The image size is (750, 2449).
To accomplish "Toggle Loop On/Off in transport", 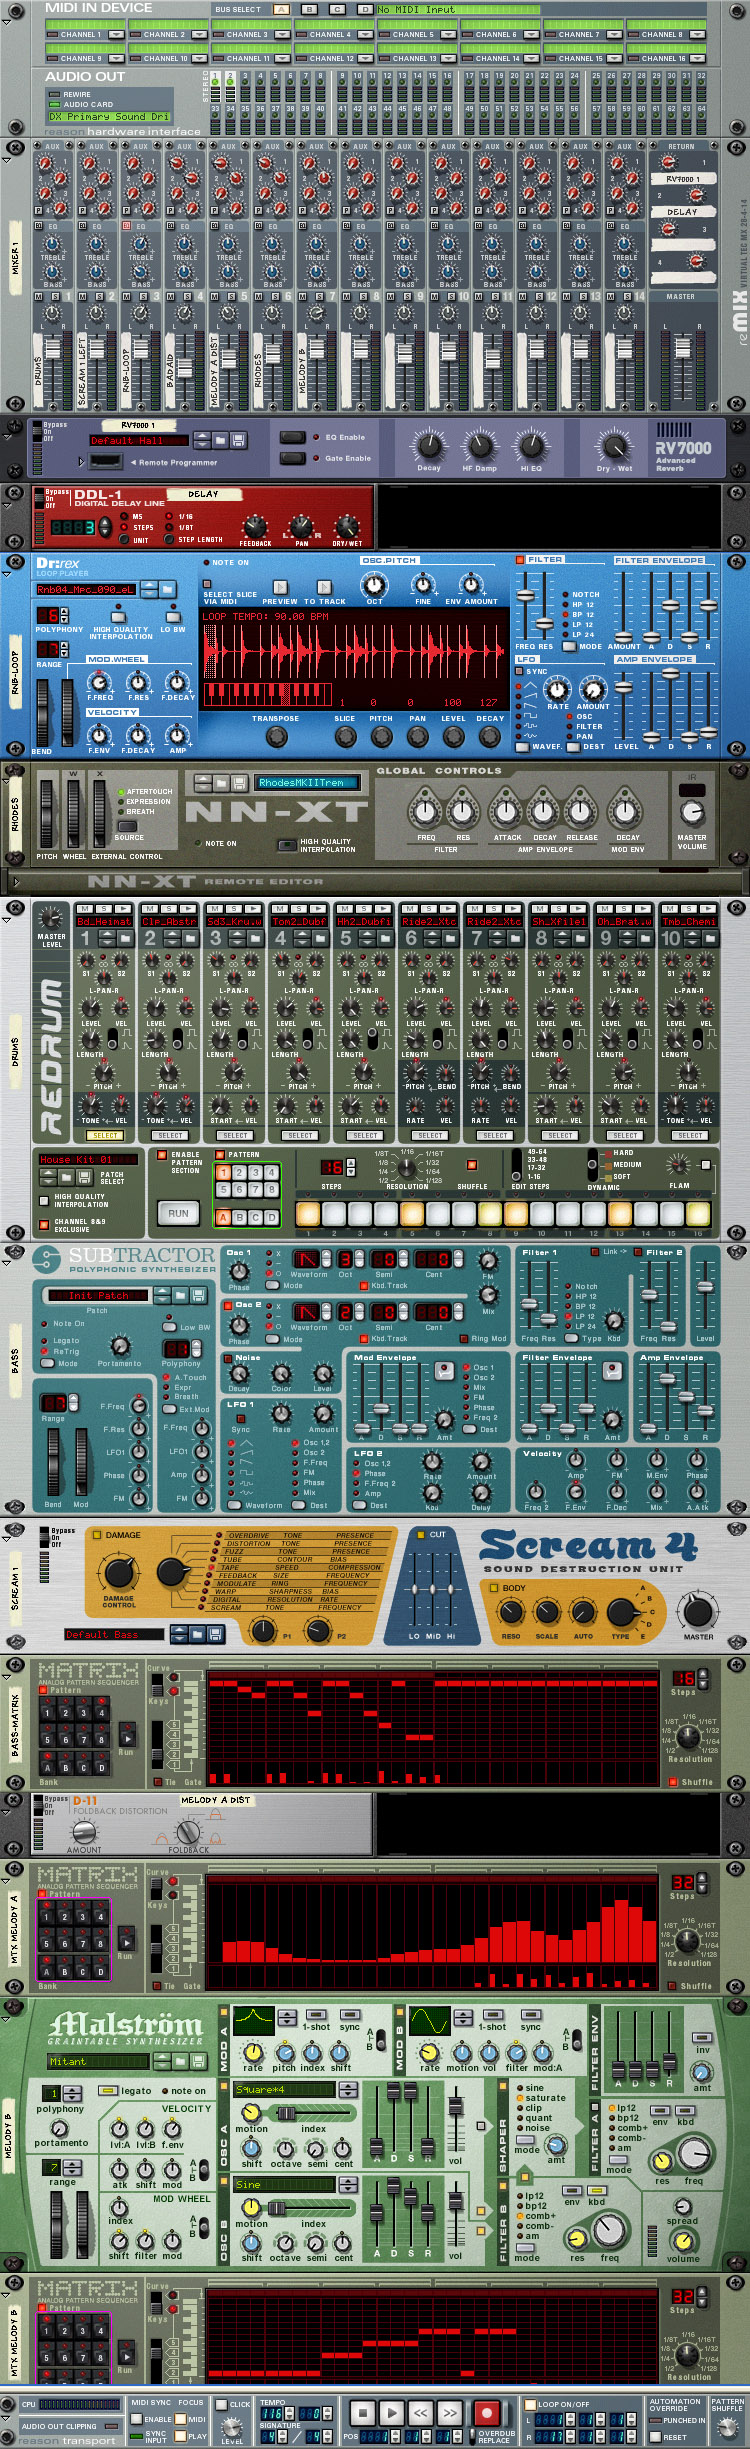I will [531, 2404].
